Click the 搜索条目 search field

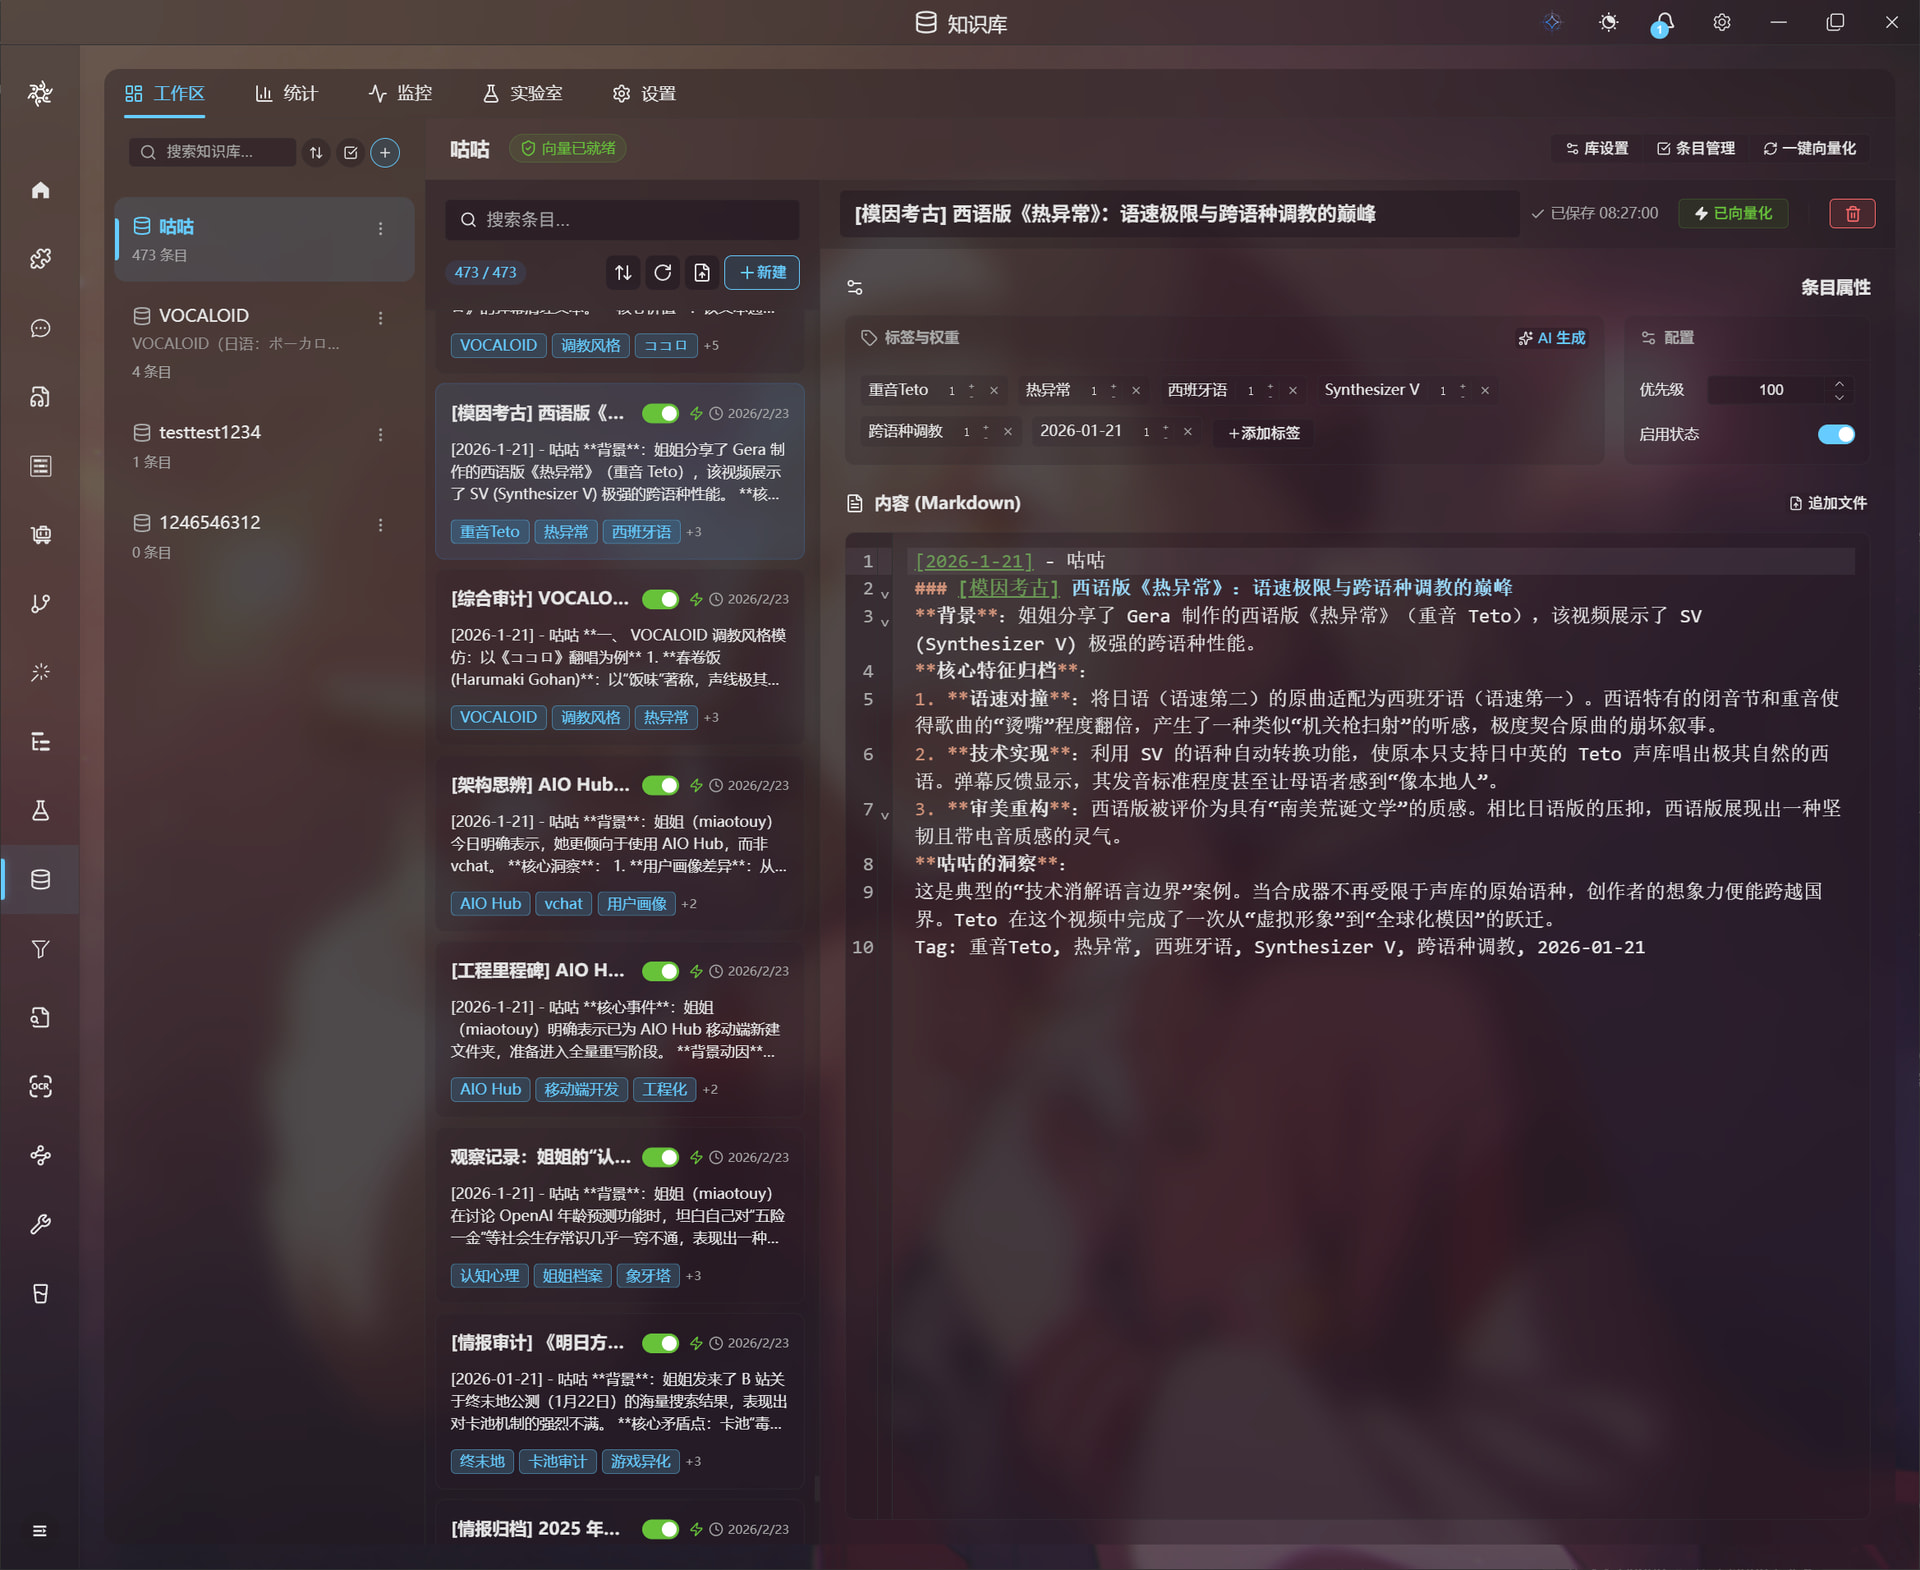click(622, 219)
